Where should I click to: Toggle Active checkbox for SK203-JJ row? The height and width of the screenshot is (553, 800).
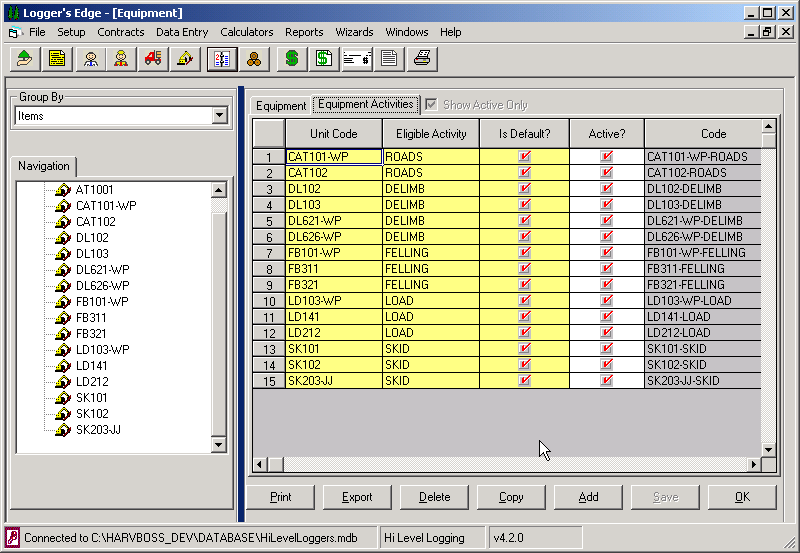pyautogui.click(x=607, y=381)
